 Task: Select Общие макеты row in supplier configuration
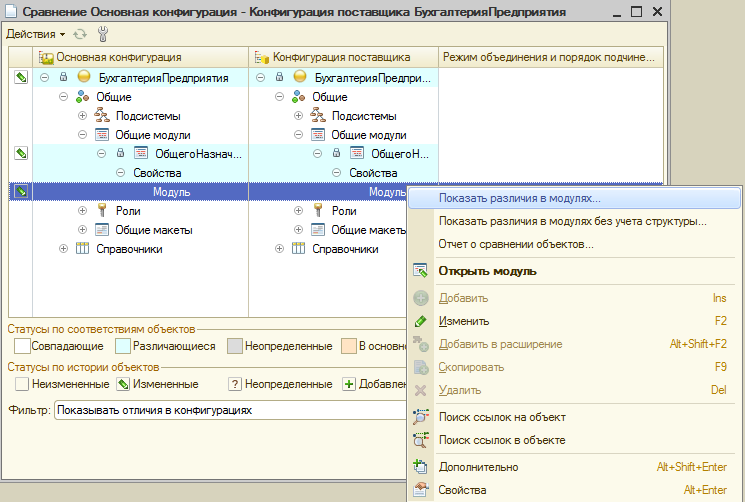point(328,230)
